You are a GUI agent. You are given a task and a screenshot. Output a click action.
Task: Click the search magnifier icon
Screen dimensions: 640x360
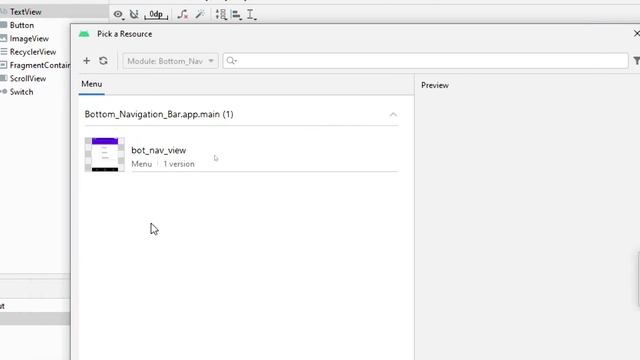click(231, 61)
